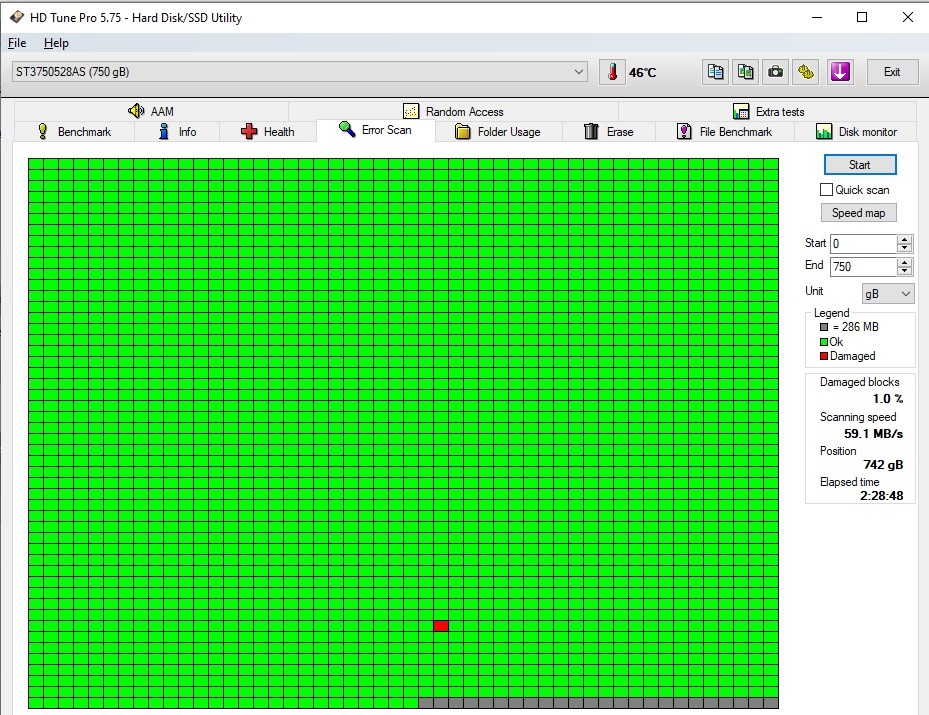Open the File menu

pyautogui.click(x=17, y=43)
